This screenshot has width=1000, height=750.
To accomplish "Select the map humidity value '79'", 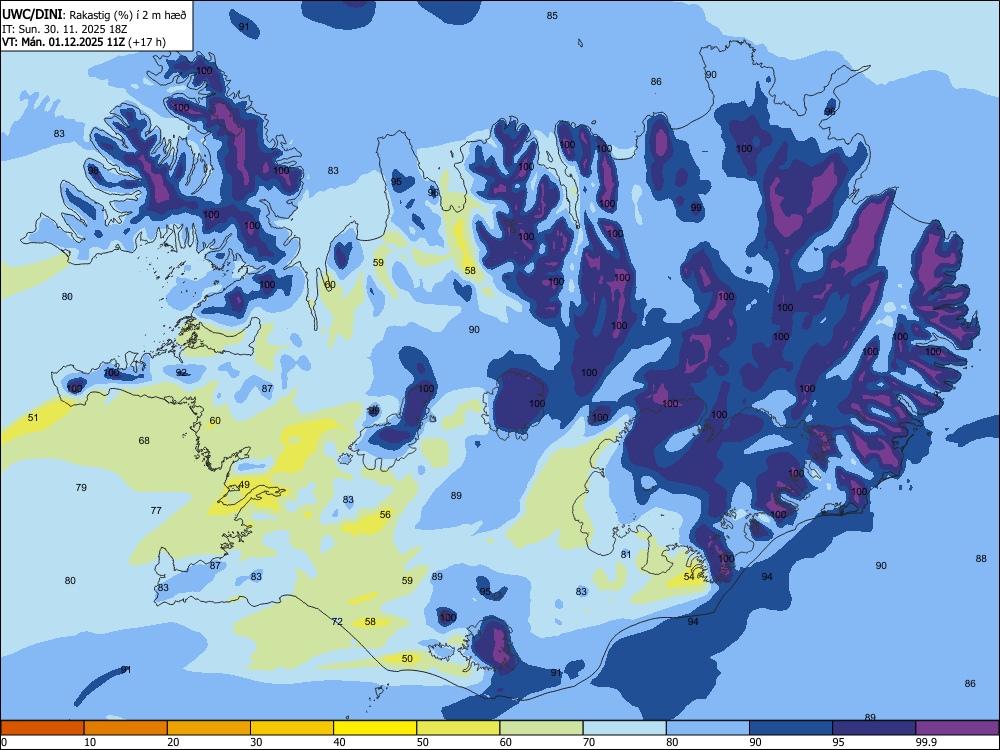I will (81, 487).
